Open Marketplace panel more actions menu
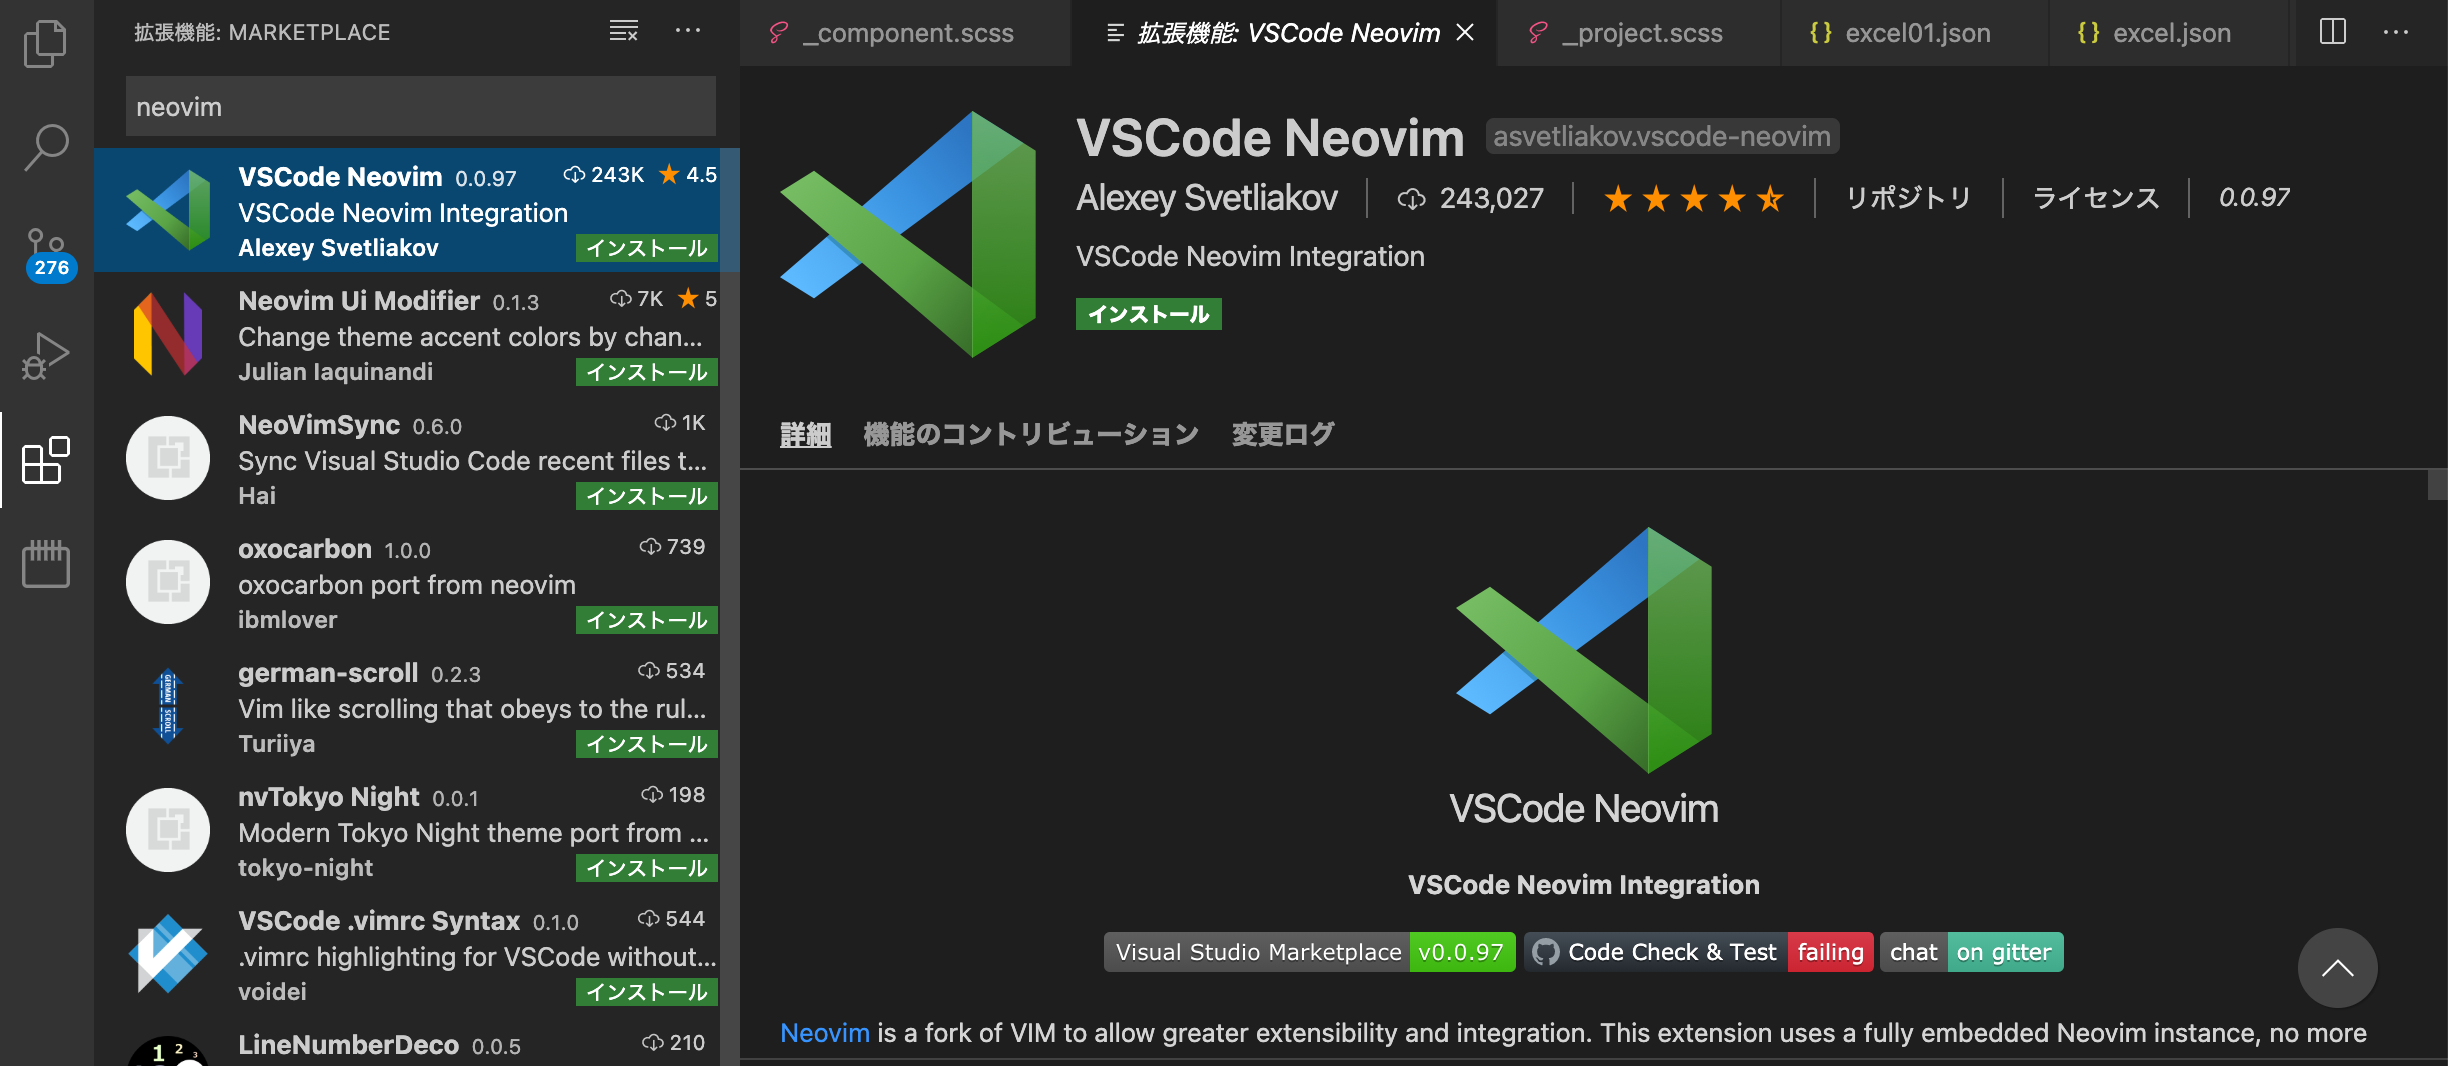 click(x=688, y=31)
